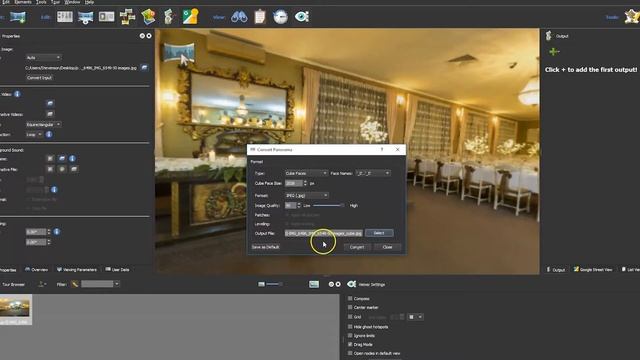
Task: Click the Tour Browser fit thumbnails icon
Action: (x=313, y=284)
